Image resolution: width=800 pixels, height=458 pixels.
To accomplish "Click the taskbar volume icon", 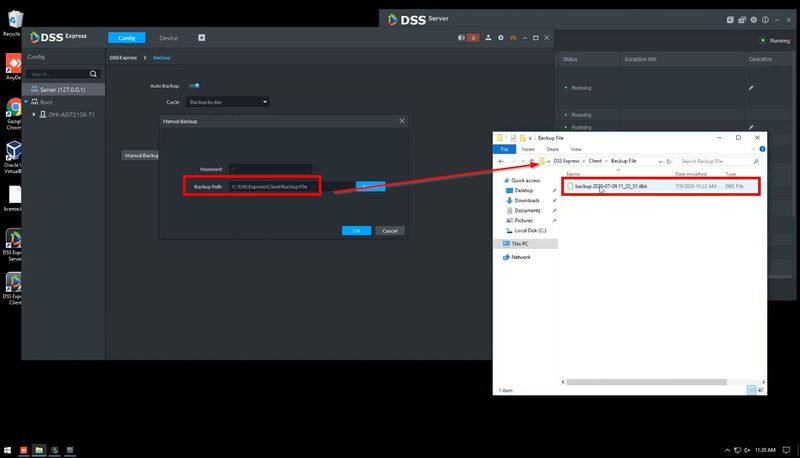I will pos(746,450).
